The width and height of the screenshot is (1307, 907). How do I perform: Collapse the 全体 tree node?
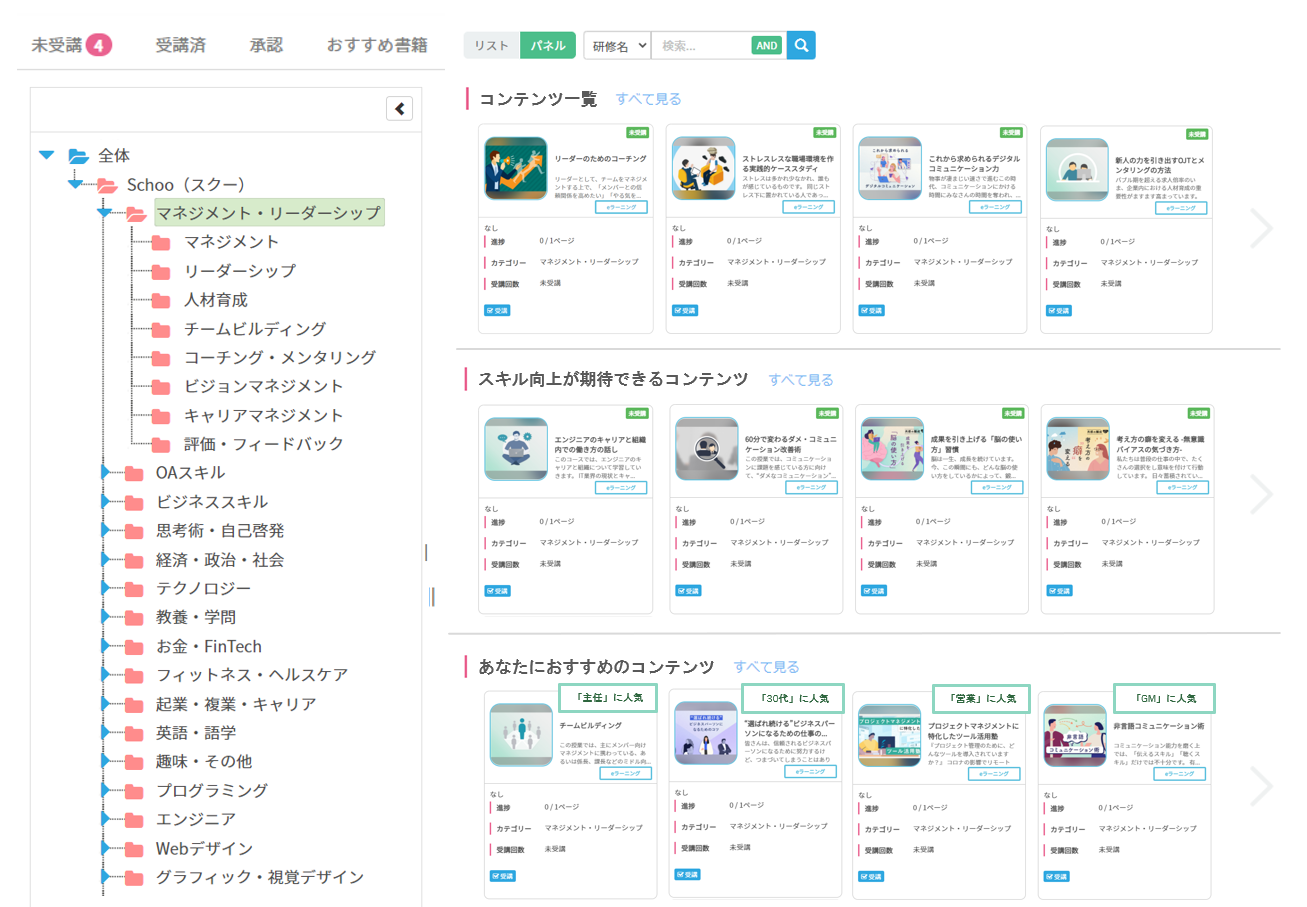point(45,155)
